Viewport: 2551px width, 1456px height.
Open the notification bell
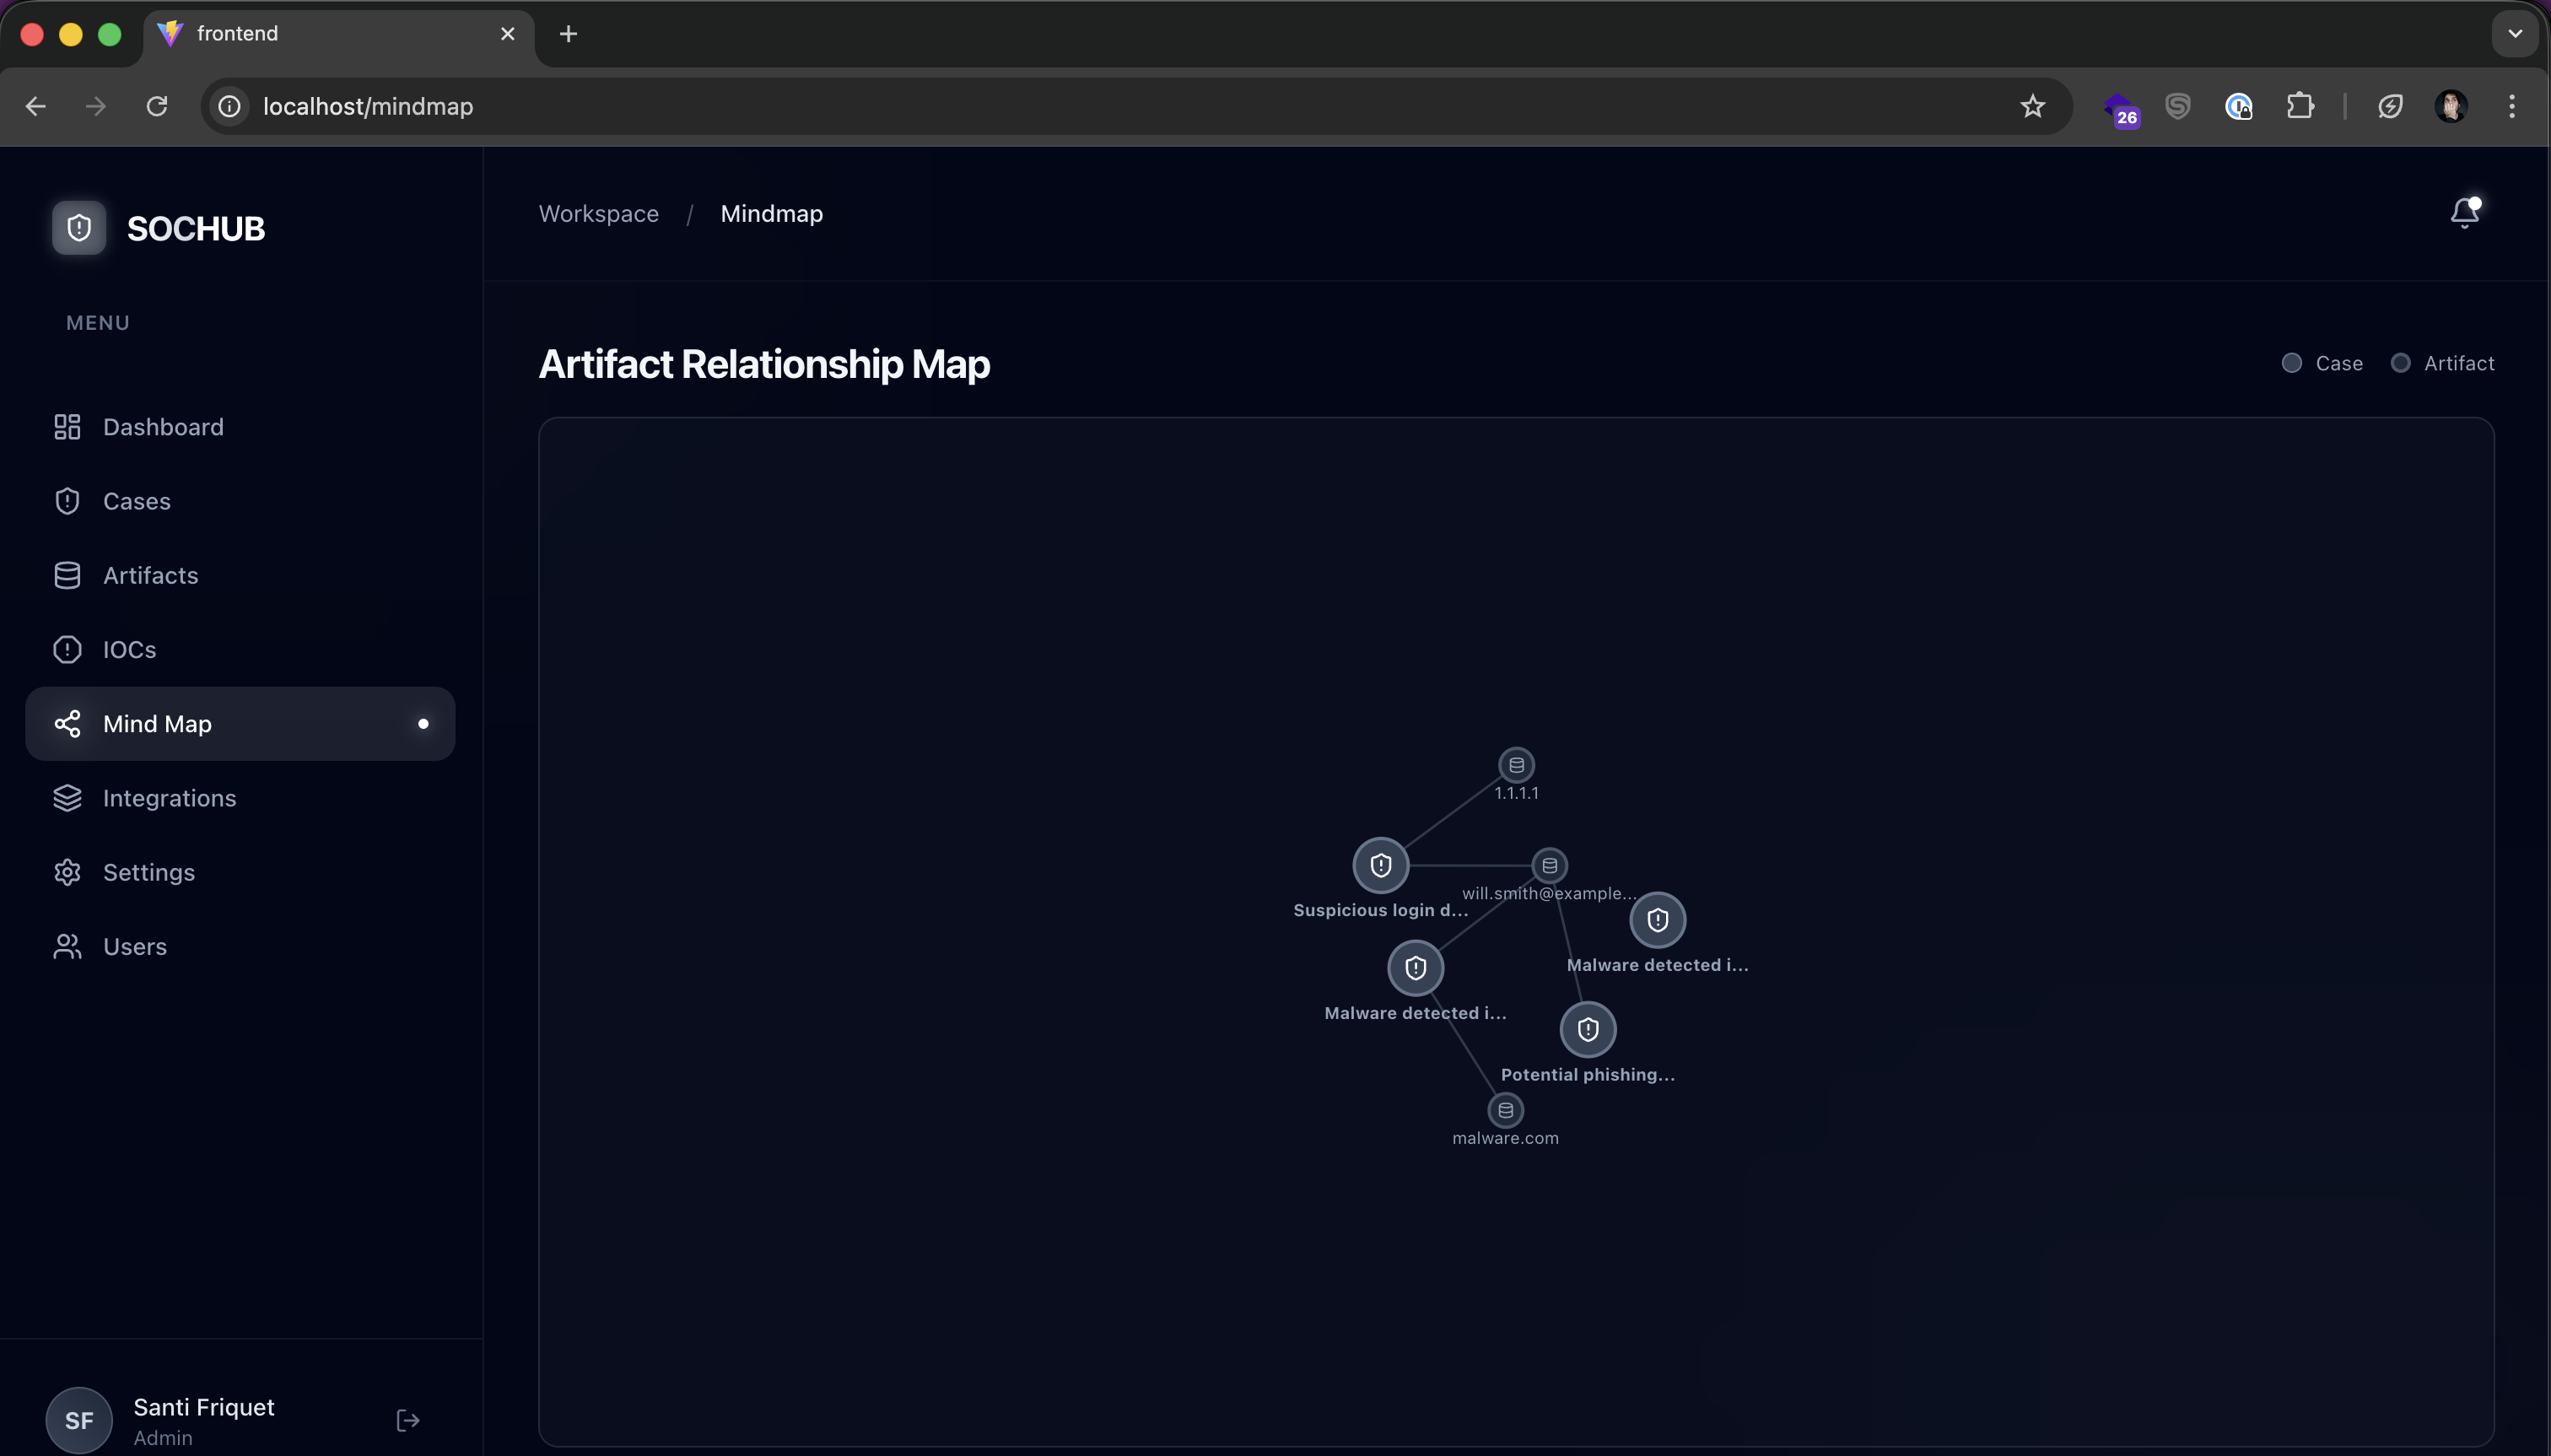click(2464, 212)
